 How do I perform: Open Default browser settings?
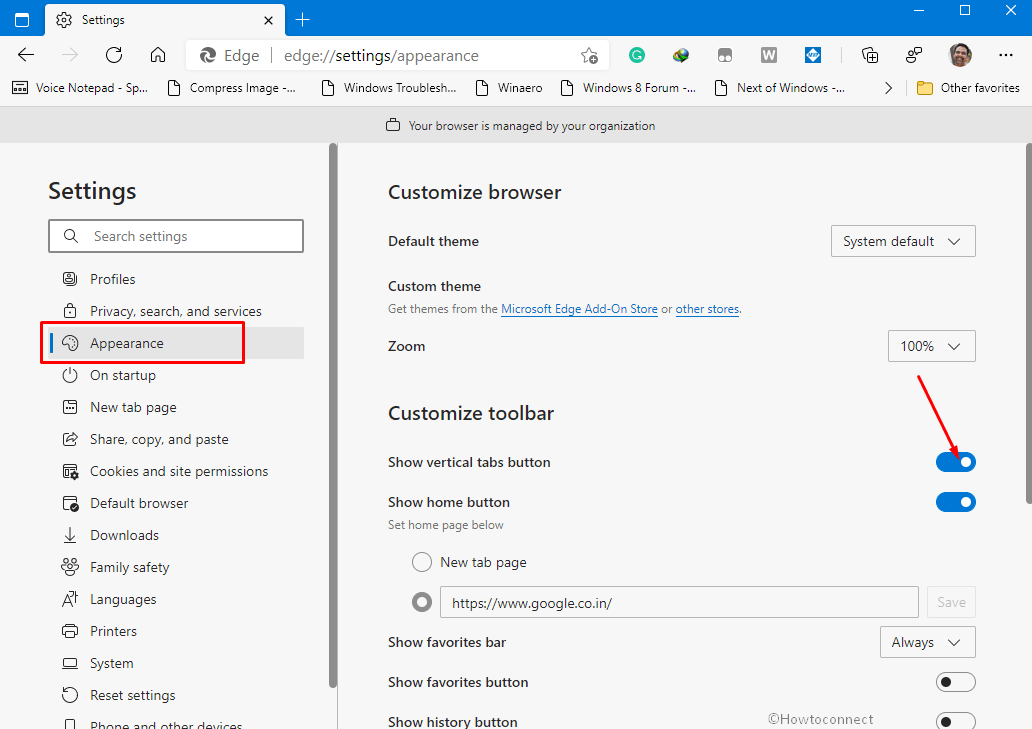pyautogui.click(x=176, y=503)
